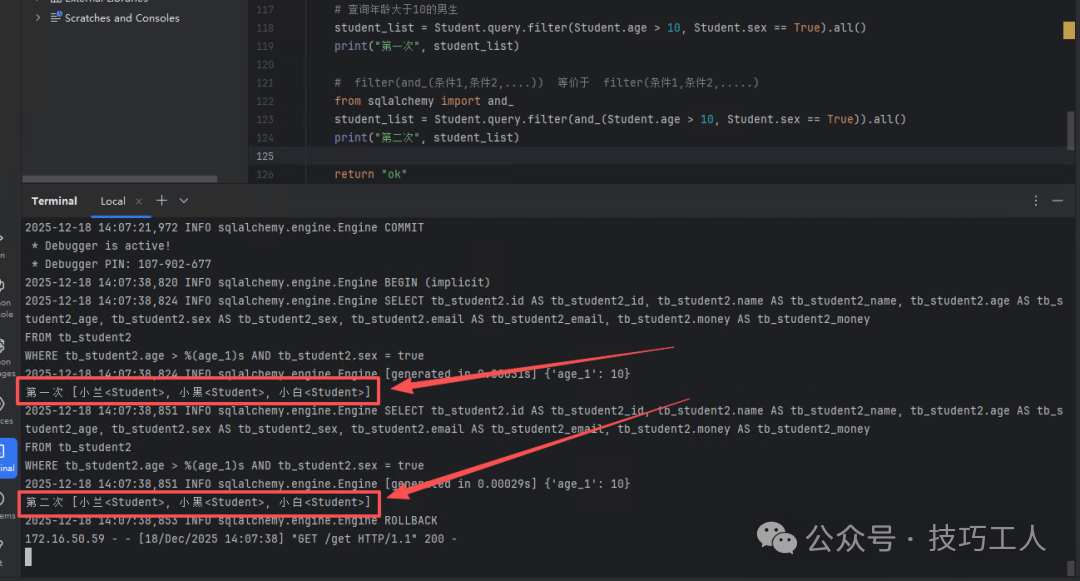
Task: Click line number 126 in gutter
Action: click(264, 175)
